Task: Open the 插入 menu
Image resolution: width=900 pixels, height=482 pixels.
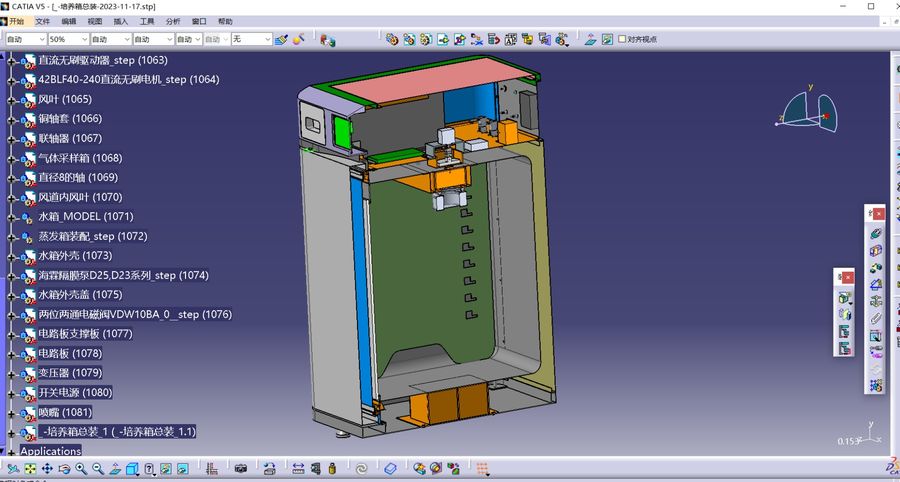Action: 121,21
